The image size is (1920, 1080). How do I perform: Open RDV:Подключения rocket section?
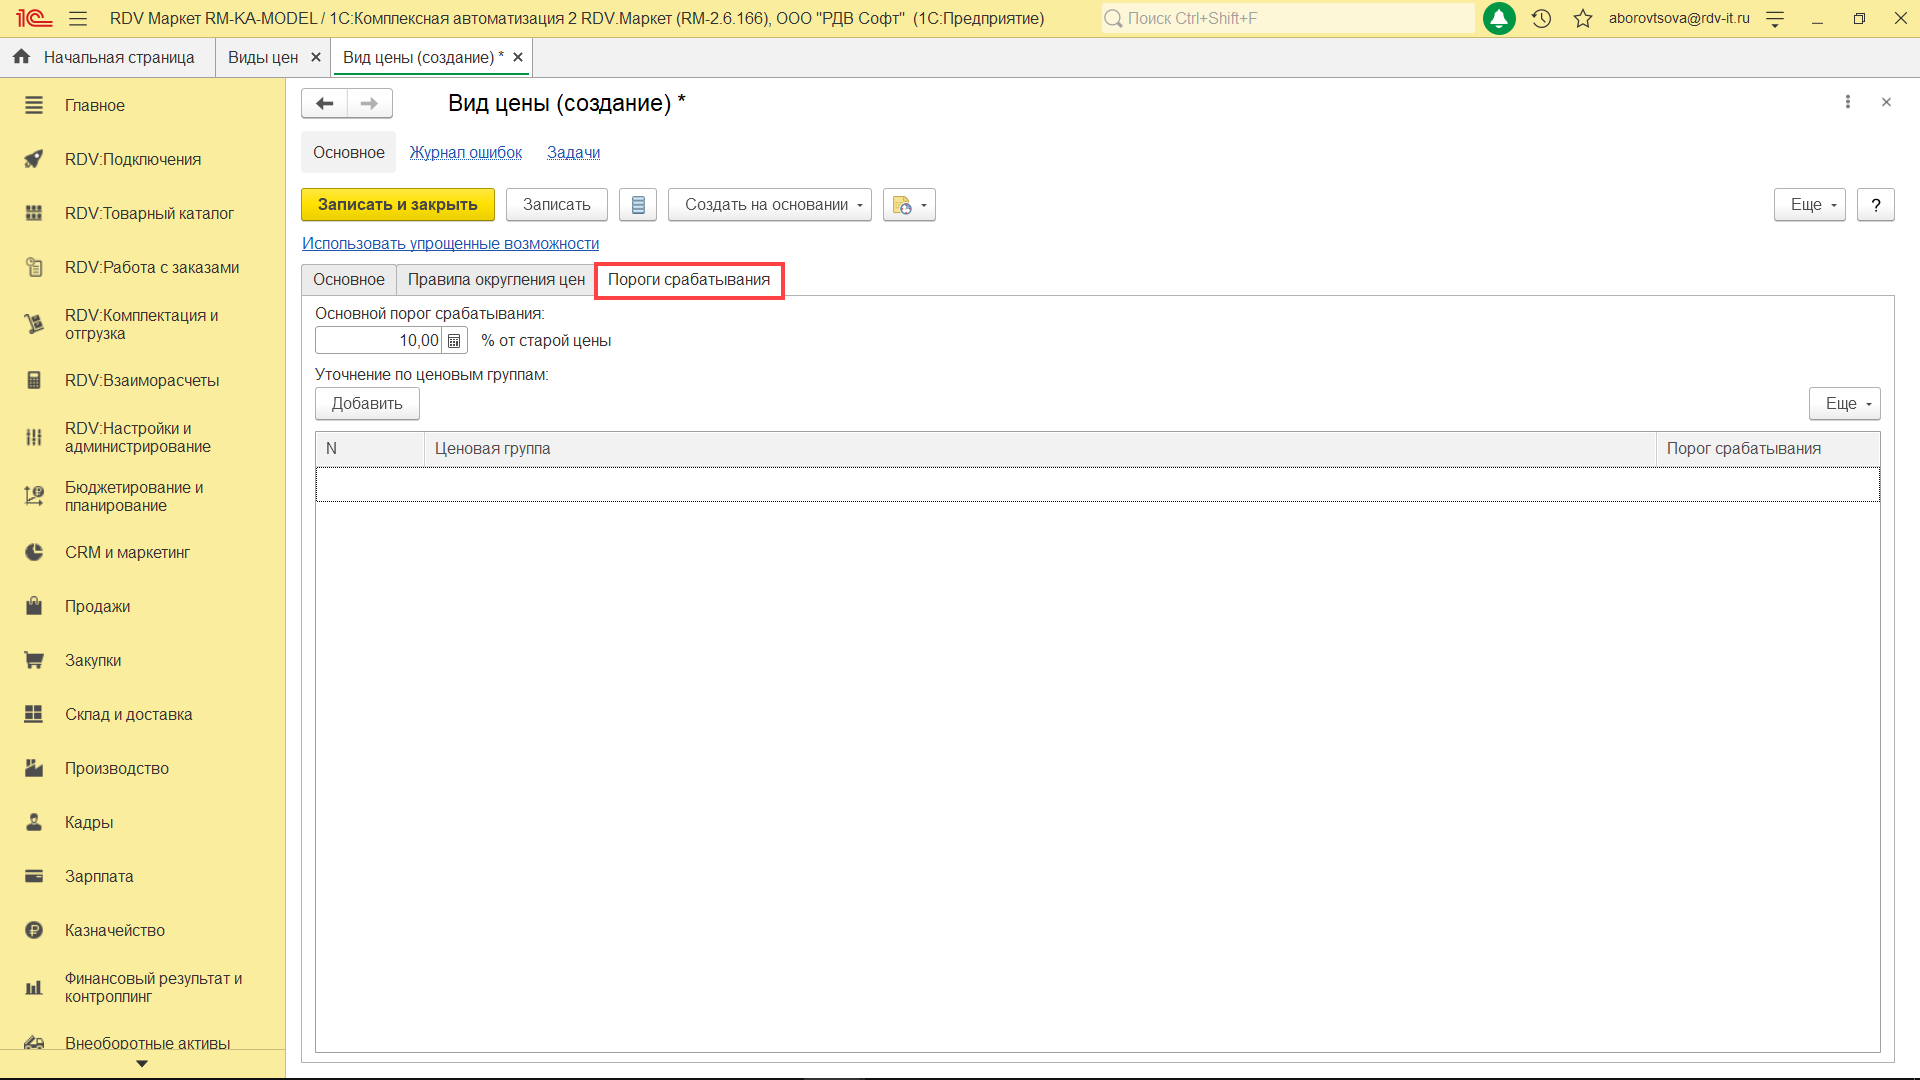pyautogui.click(x=132, y=159)
